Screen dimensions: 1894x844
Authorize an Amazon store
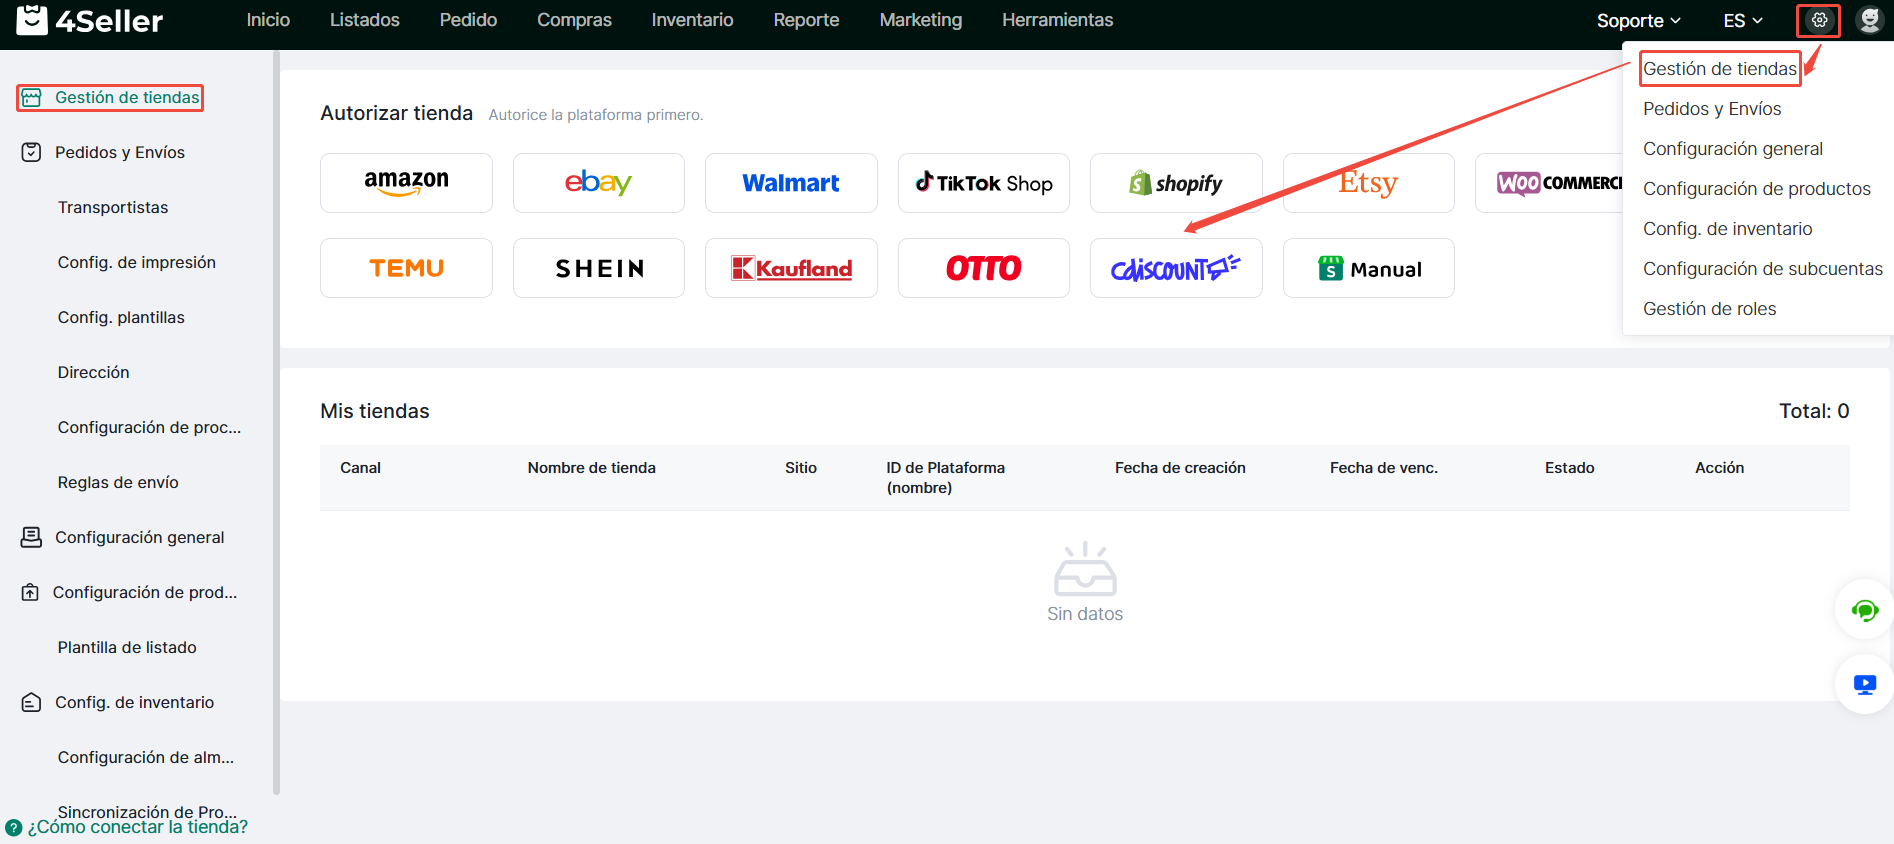[406, 183]
